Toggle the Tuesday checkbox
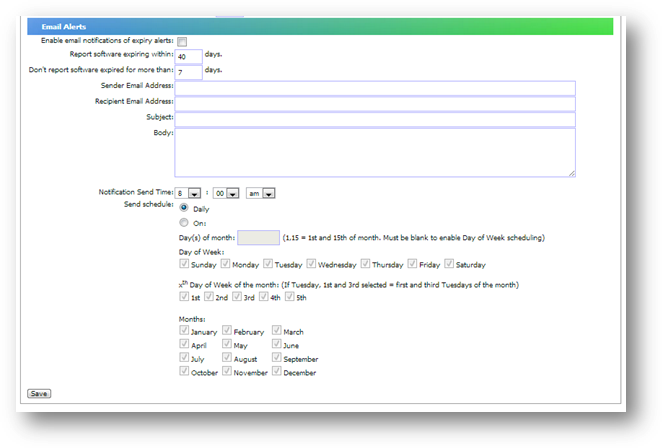The image size is (662, 448). [268, 264]
